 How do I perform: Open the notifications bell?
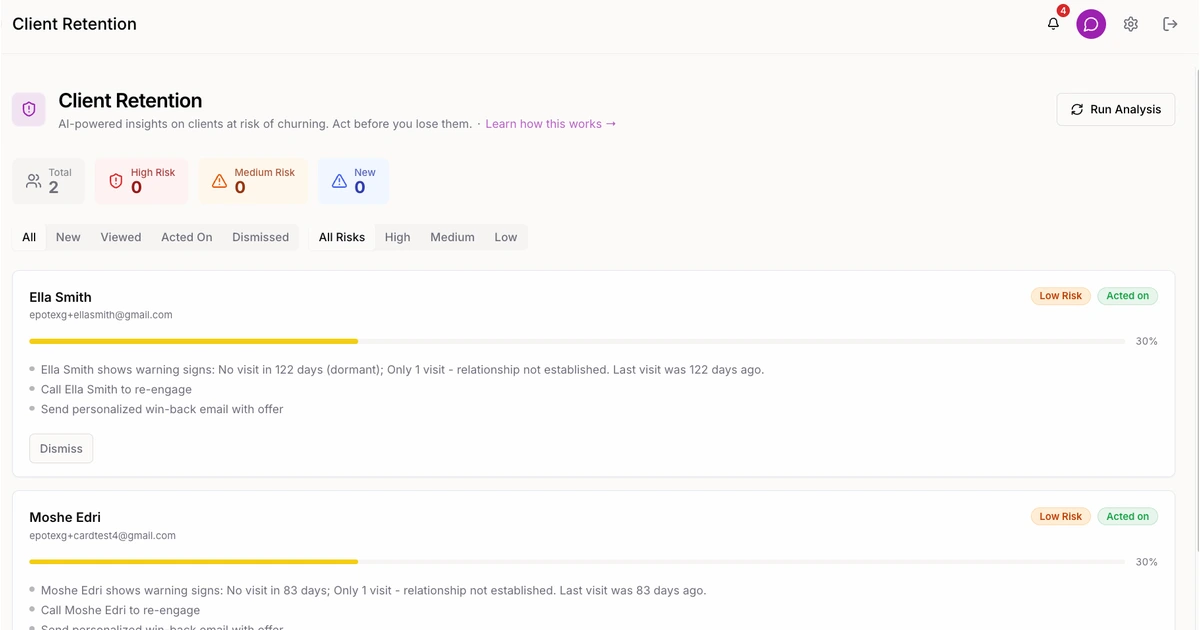coord(1053,24)
